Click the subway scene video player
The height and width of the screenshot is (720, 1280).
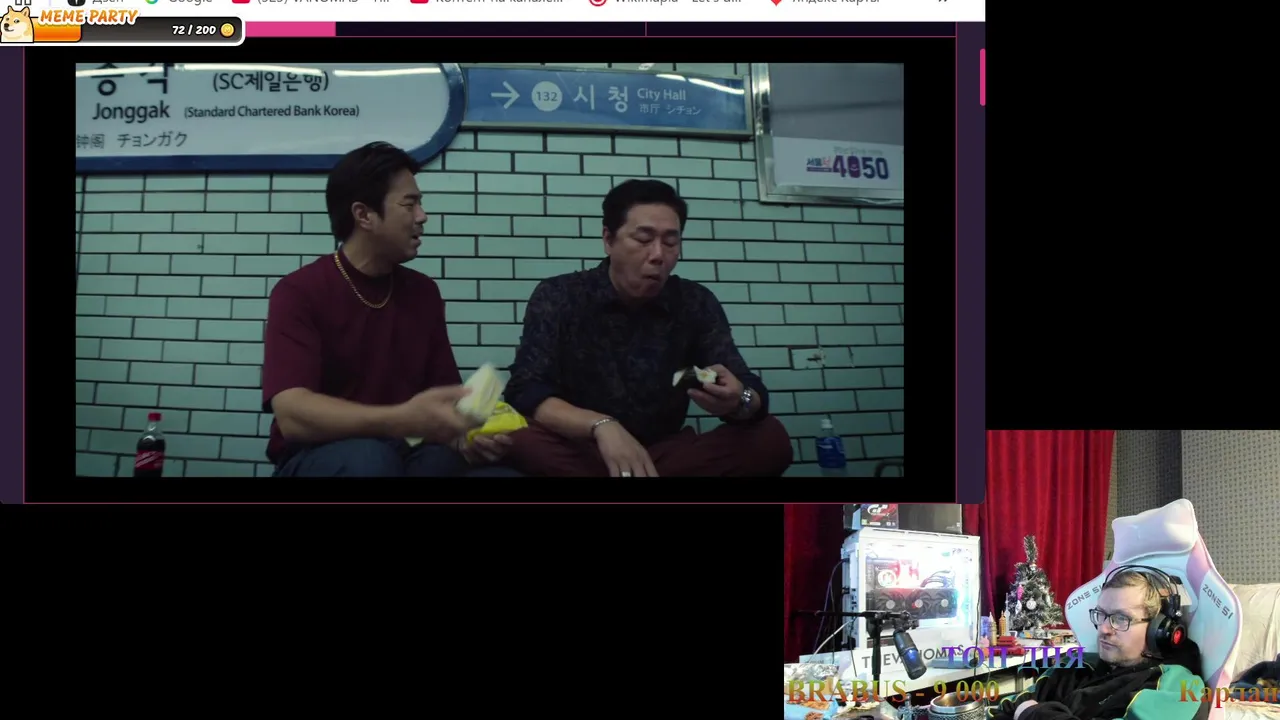click(489, 270)
